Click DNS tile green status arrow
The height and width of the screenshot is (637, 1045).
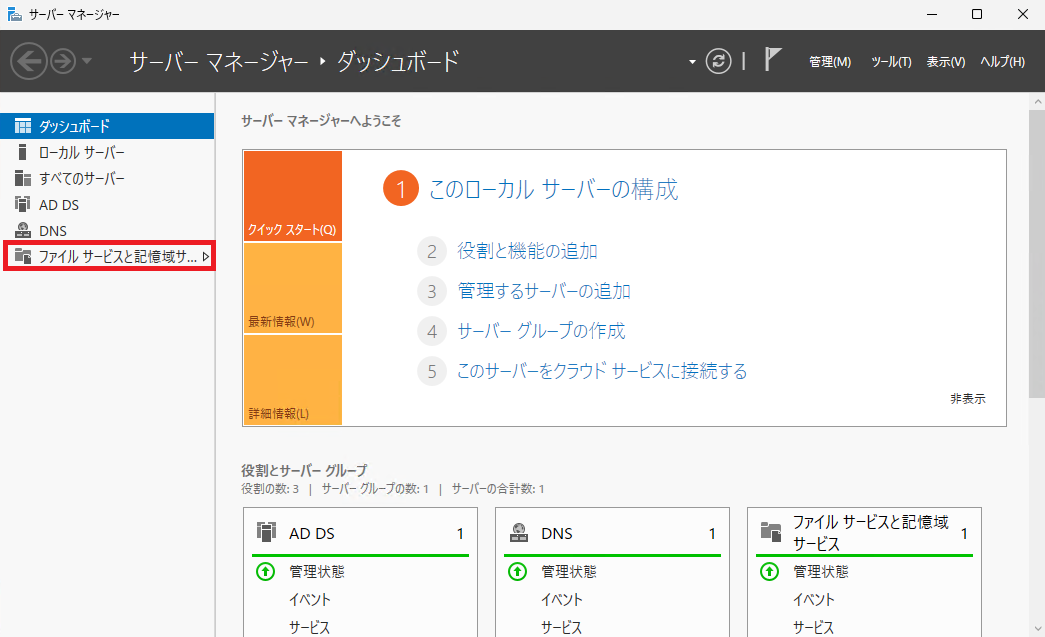point(517,572)
